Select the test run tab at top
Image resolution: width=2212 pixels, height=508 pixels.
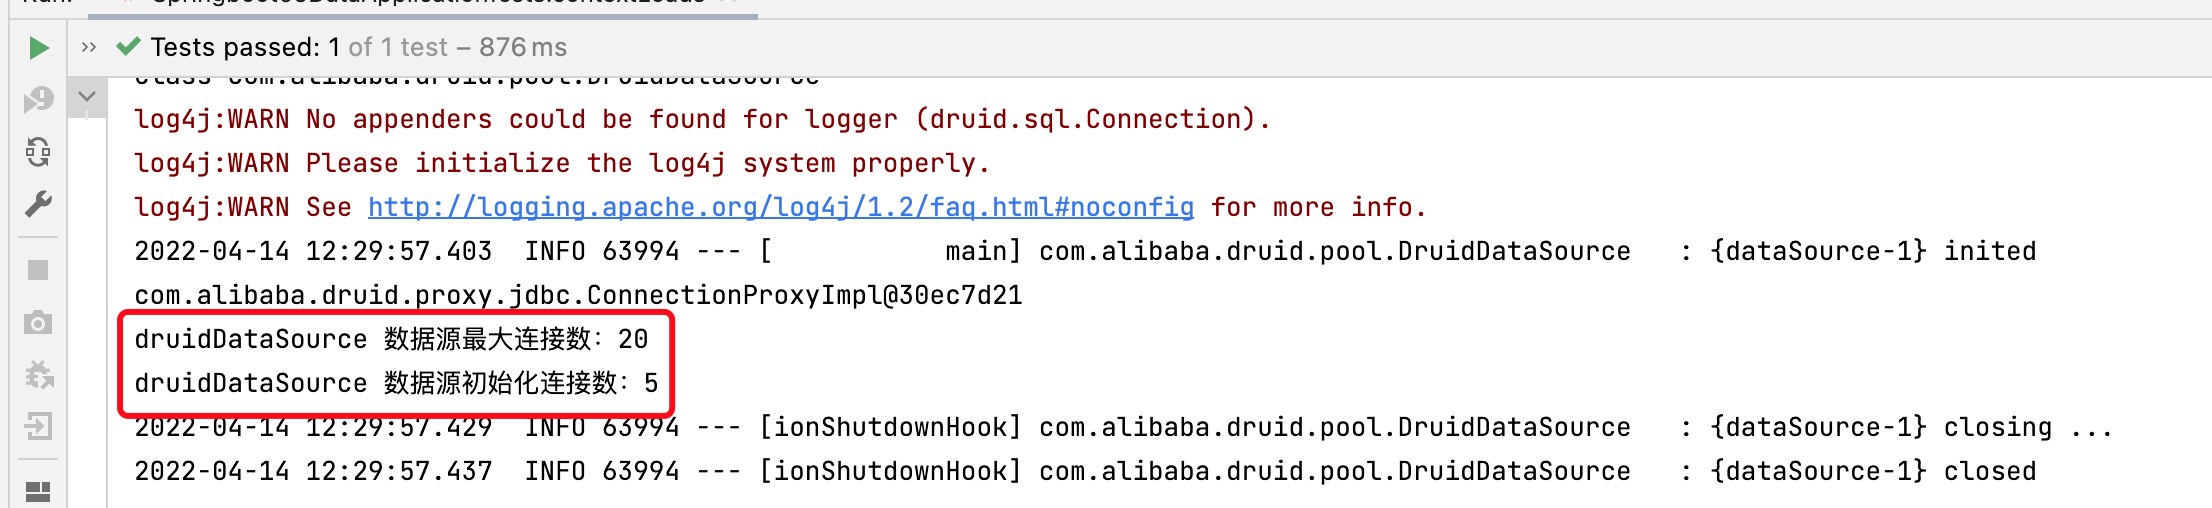tap(420, 4)
